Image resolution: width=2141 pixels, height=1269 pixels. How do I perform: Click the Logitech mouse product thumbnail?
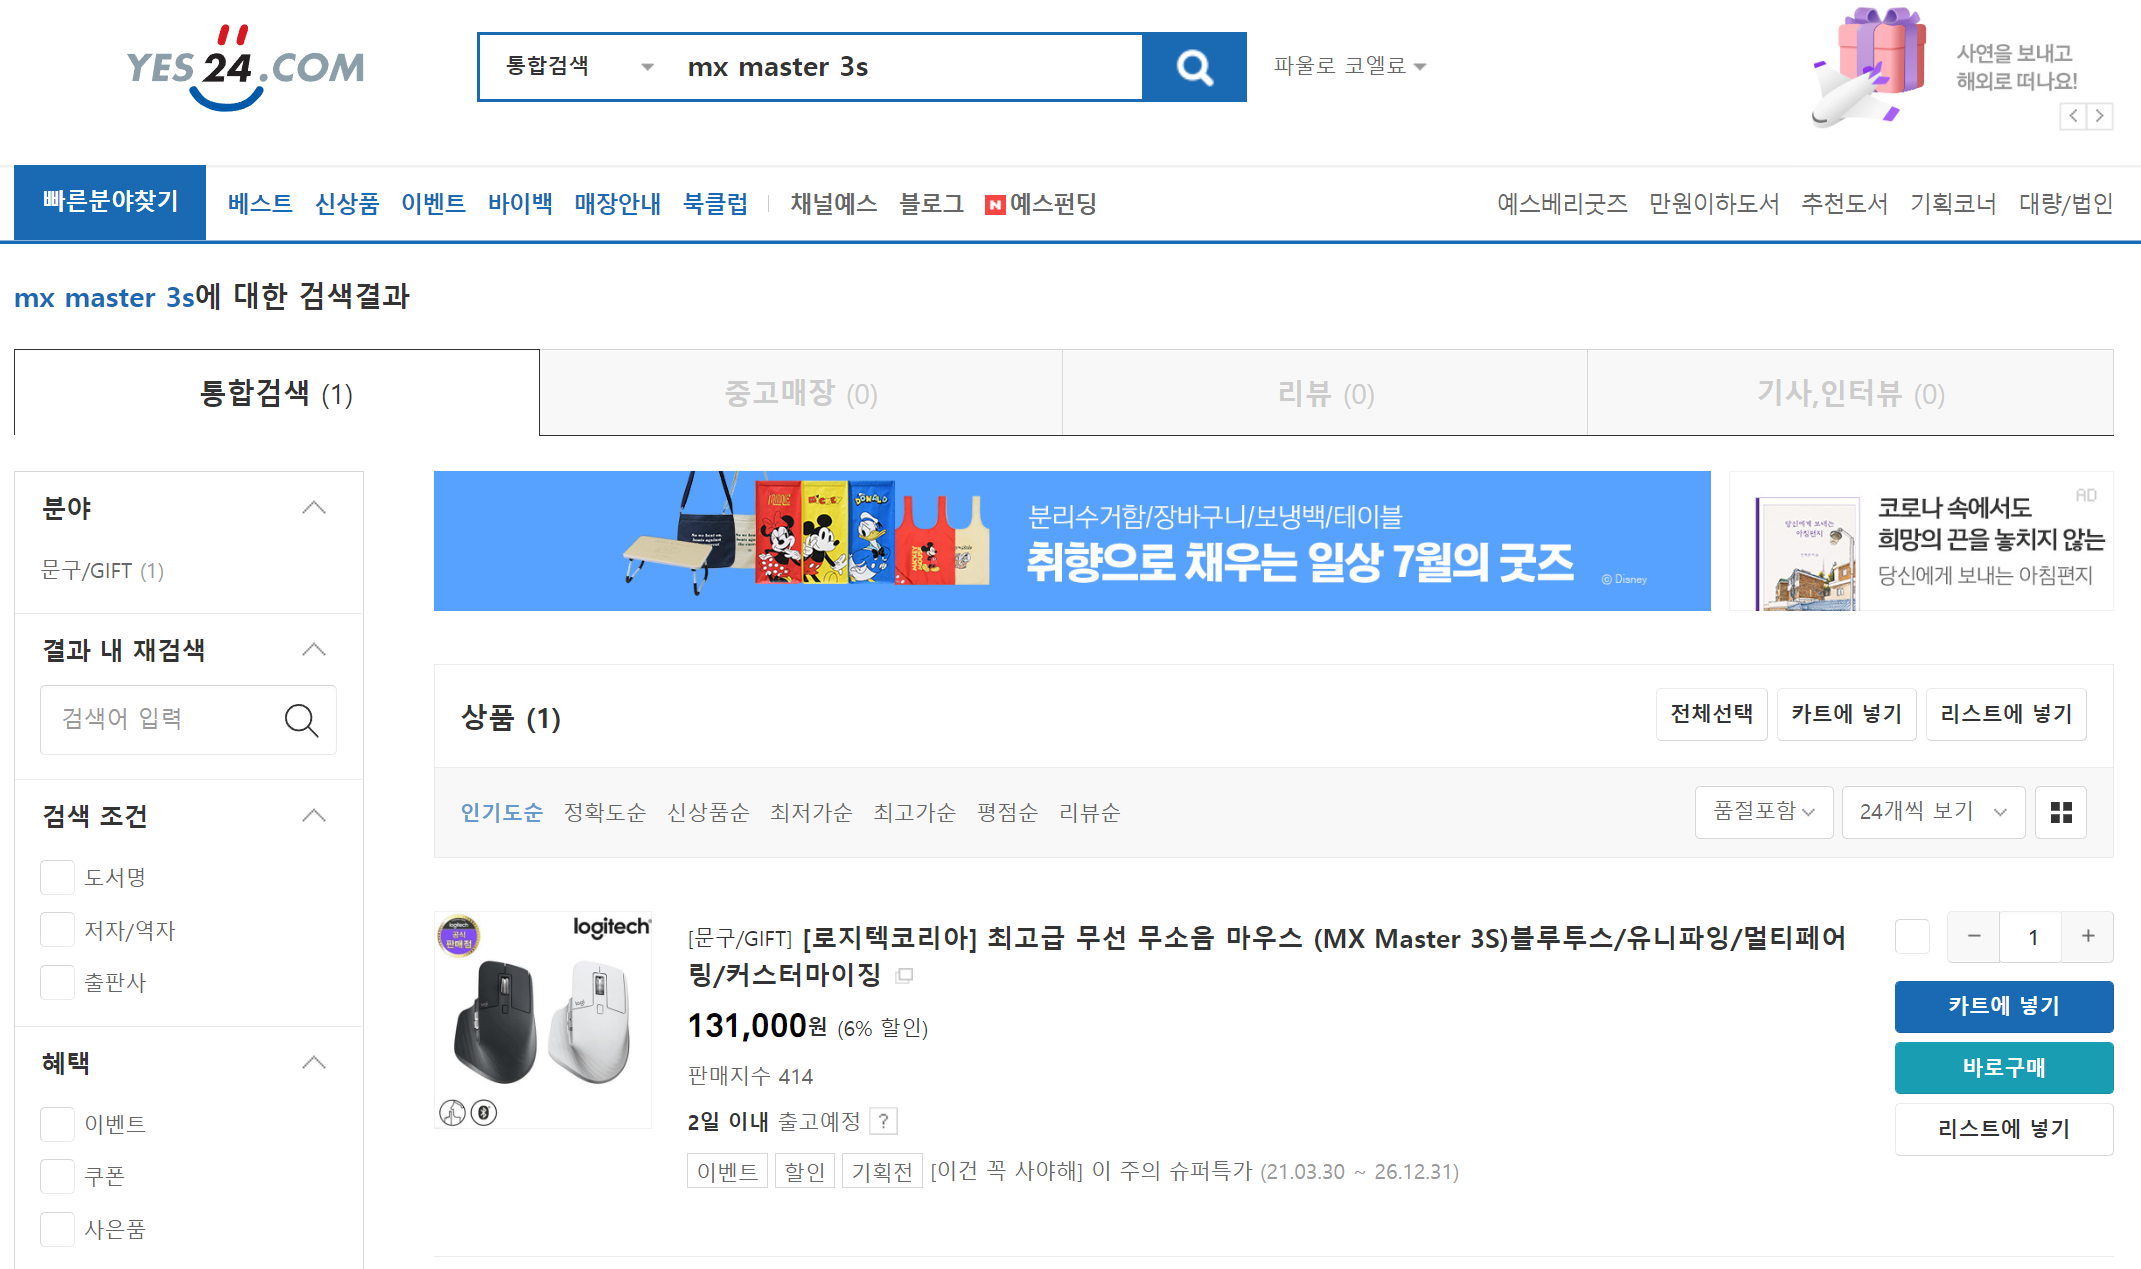click(543, 1019)
